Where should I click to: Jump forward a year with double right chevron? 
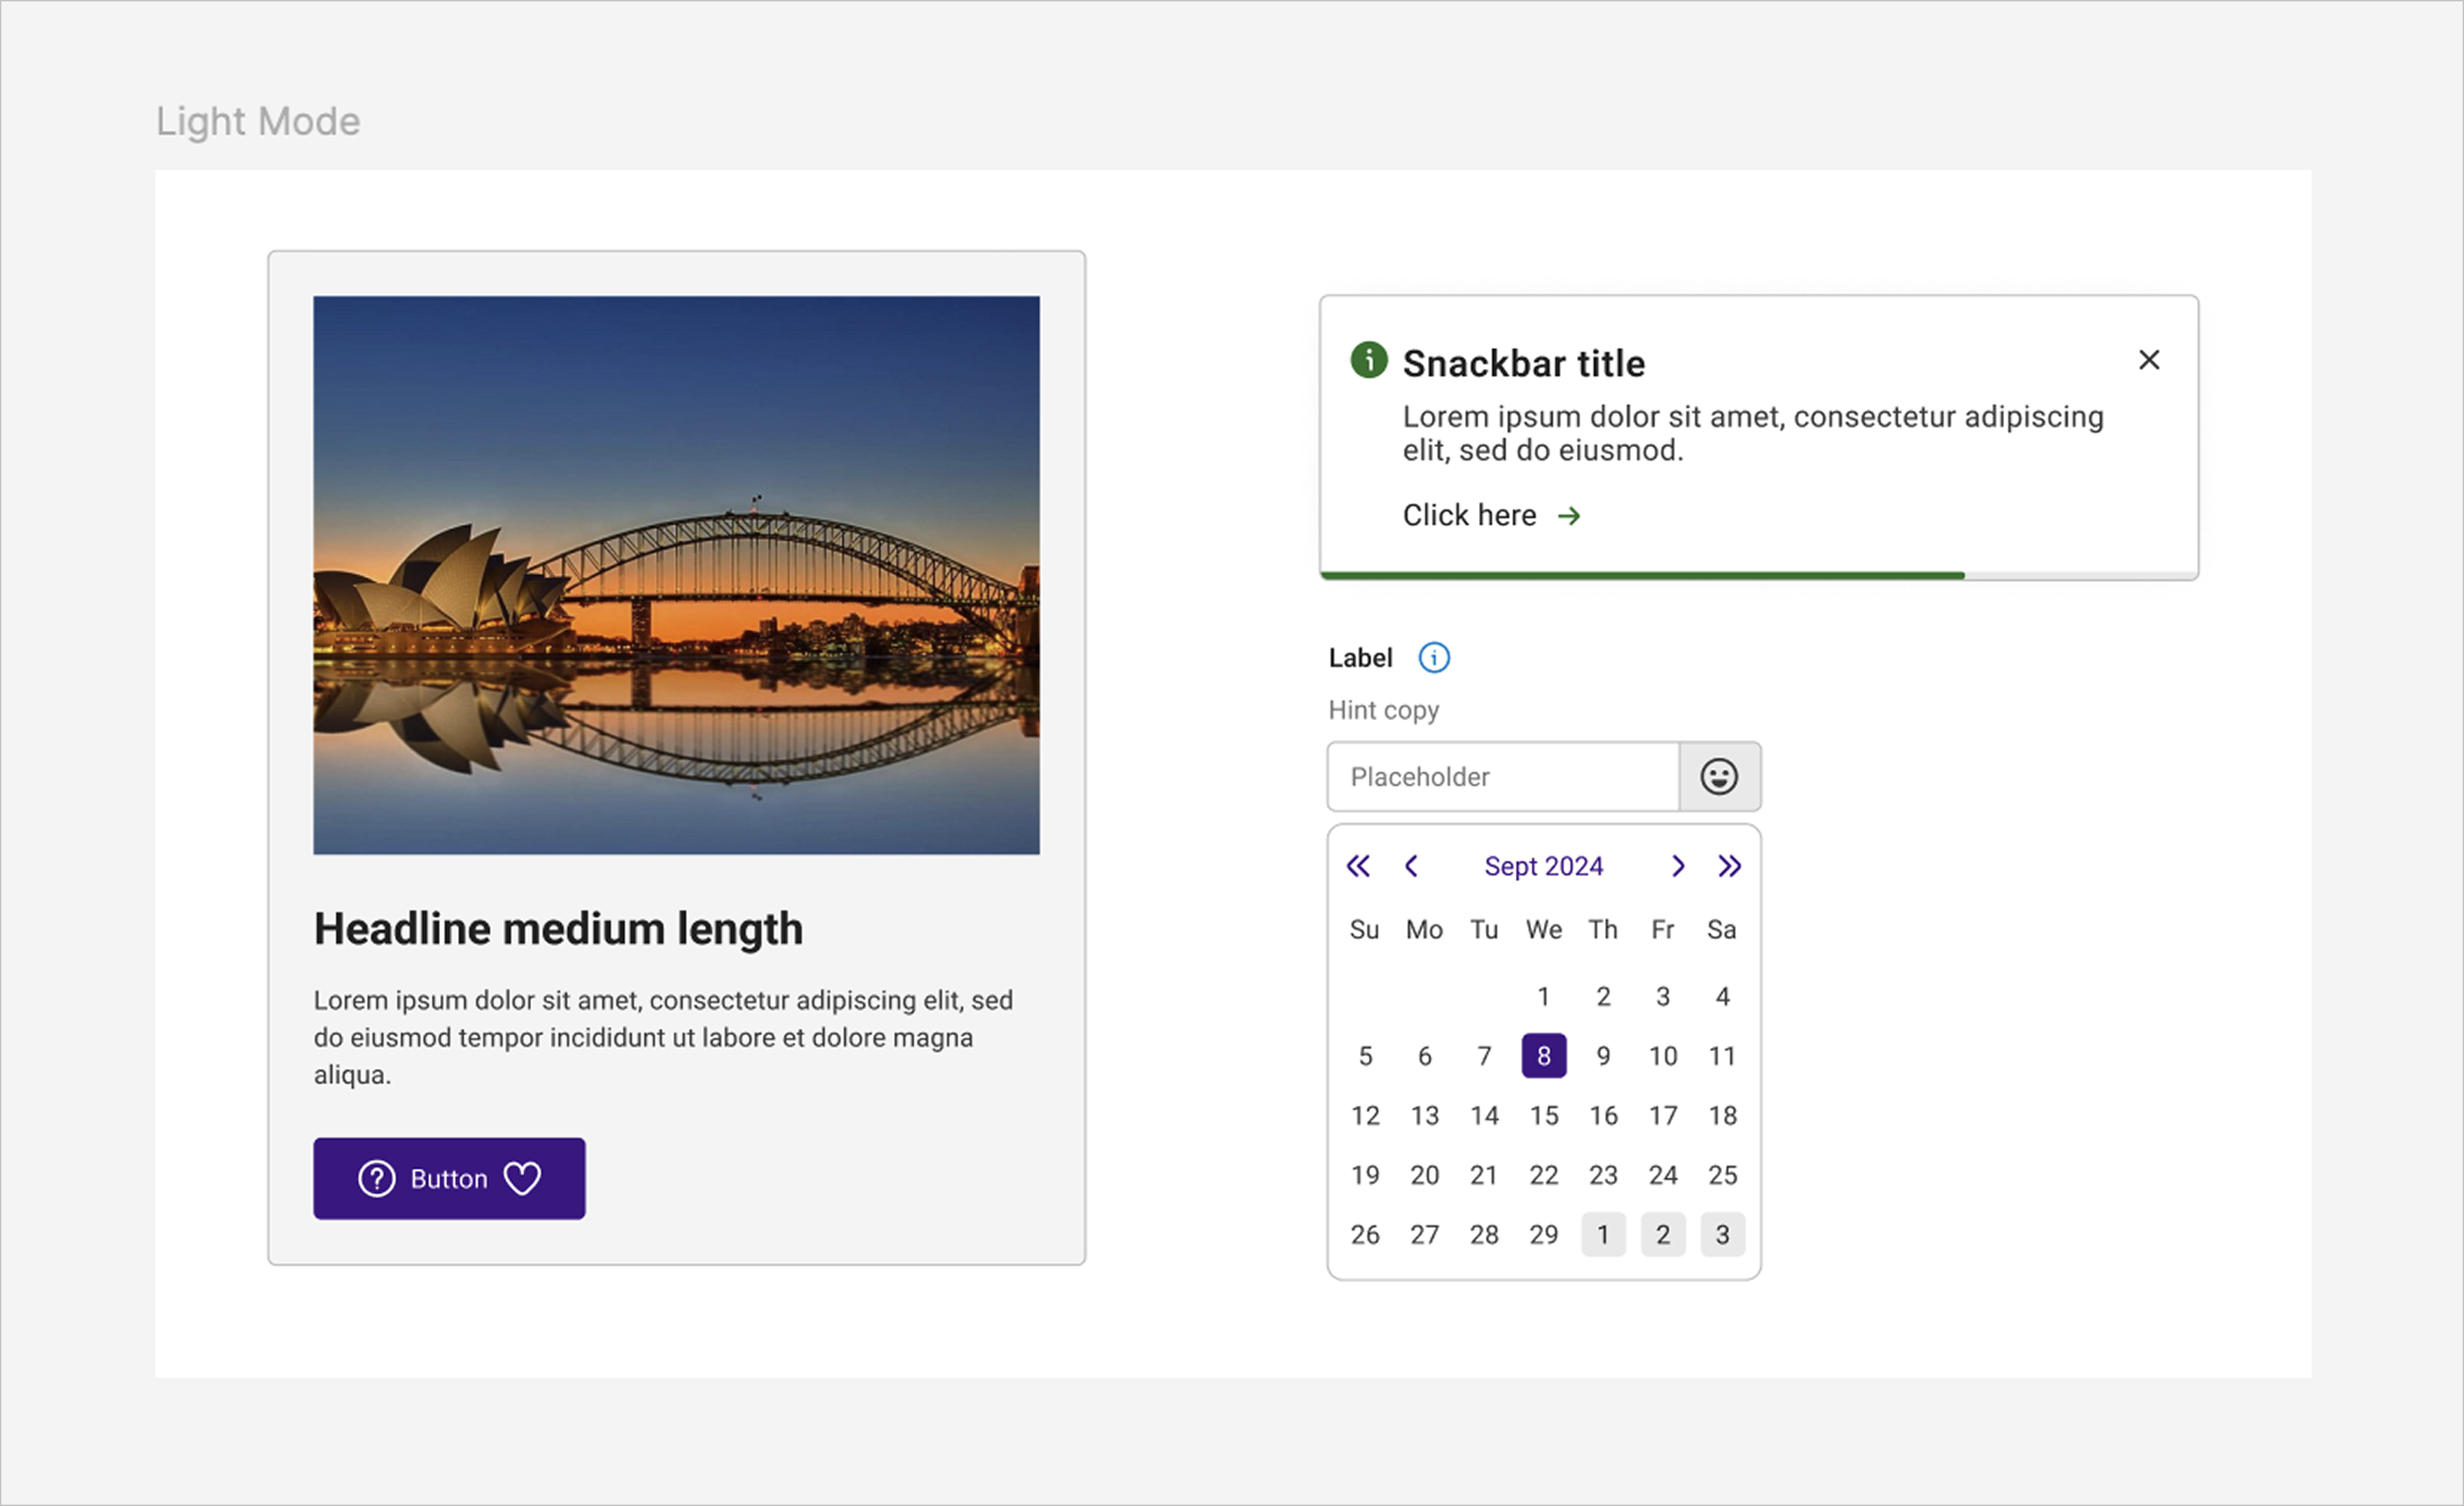[x=1730, y=866]
